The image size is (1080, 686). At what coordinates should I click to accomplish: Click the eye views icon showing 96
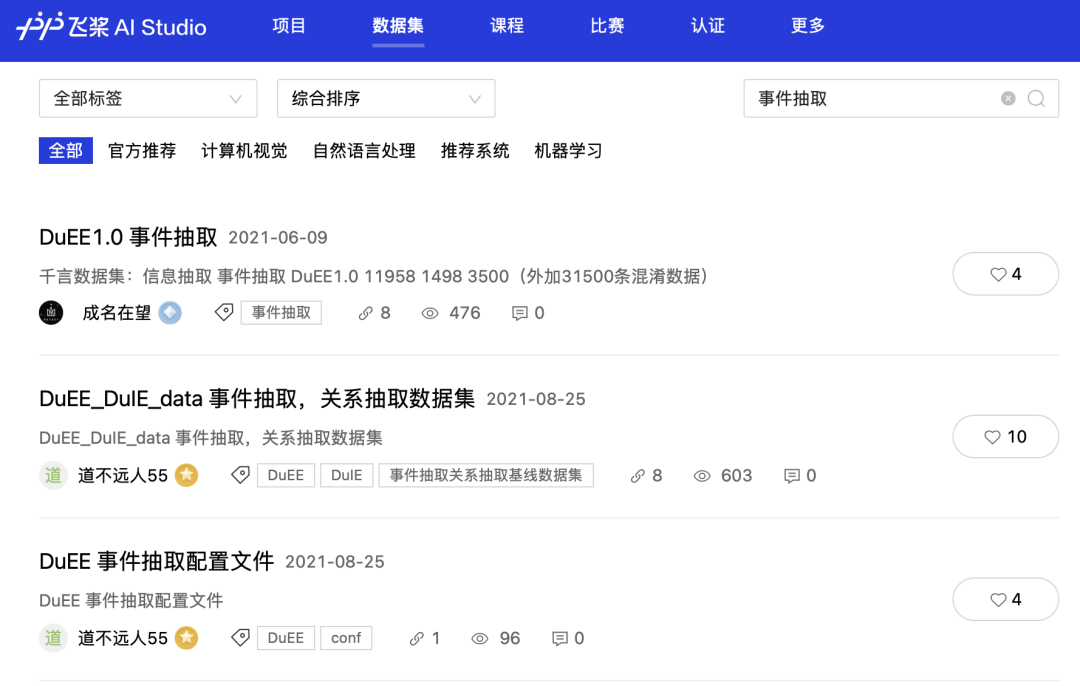coord(480,638)
